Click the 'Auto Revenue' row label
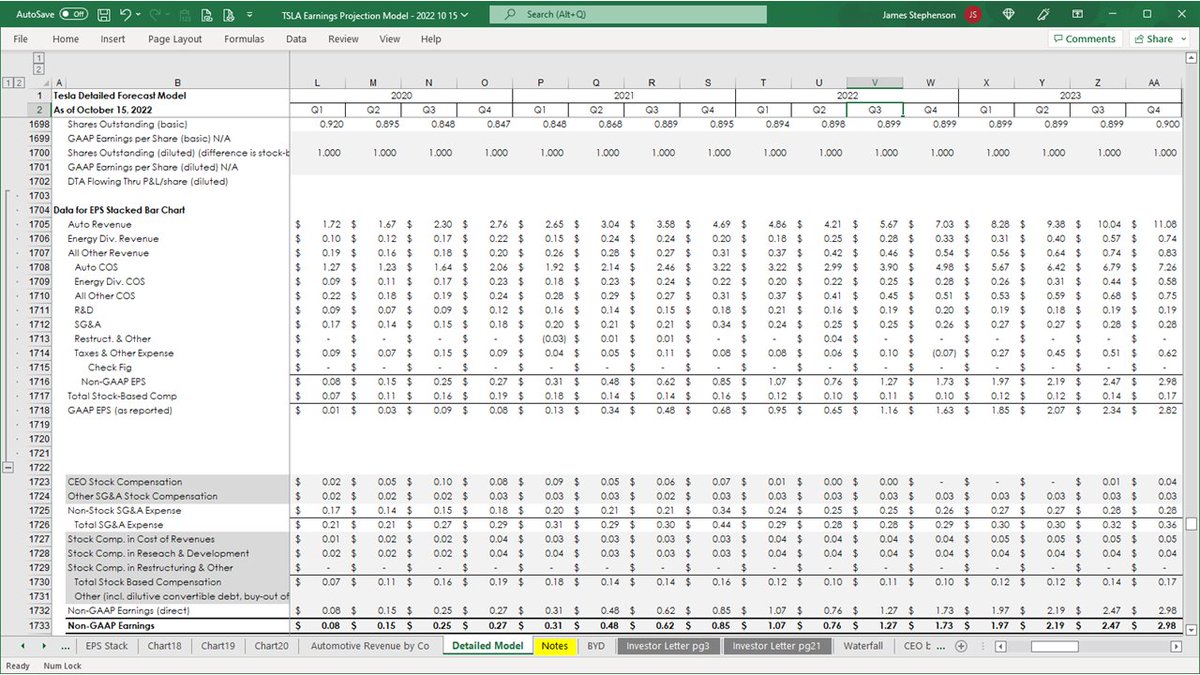This screenshot has height=675, width=1200. click(99, 225)
